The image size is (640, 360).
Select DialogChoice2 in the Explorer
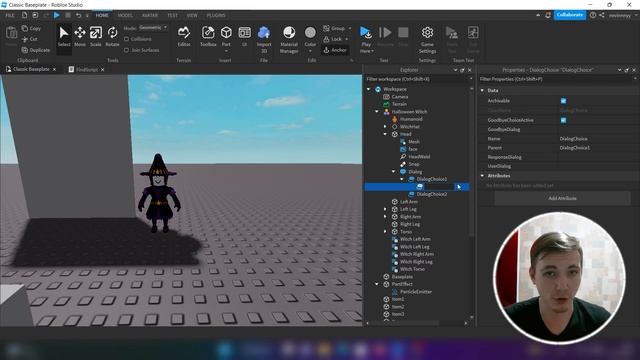coord(431,194)
